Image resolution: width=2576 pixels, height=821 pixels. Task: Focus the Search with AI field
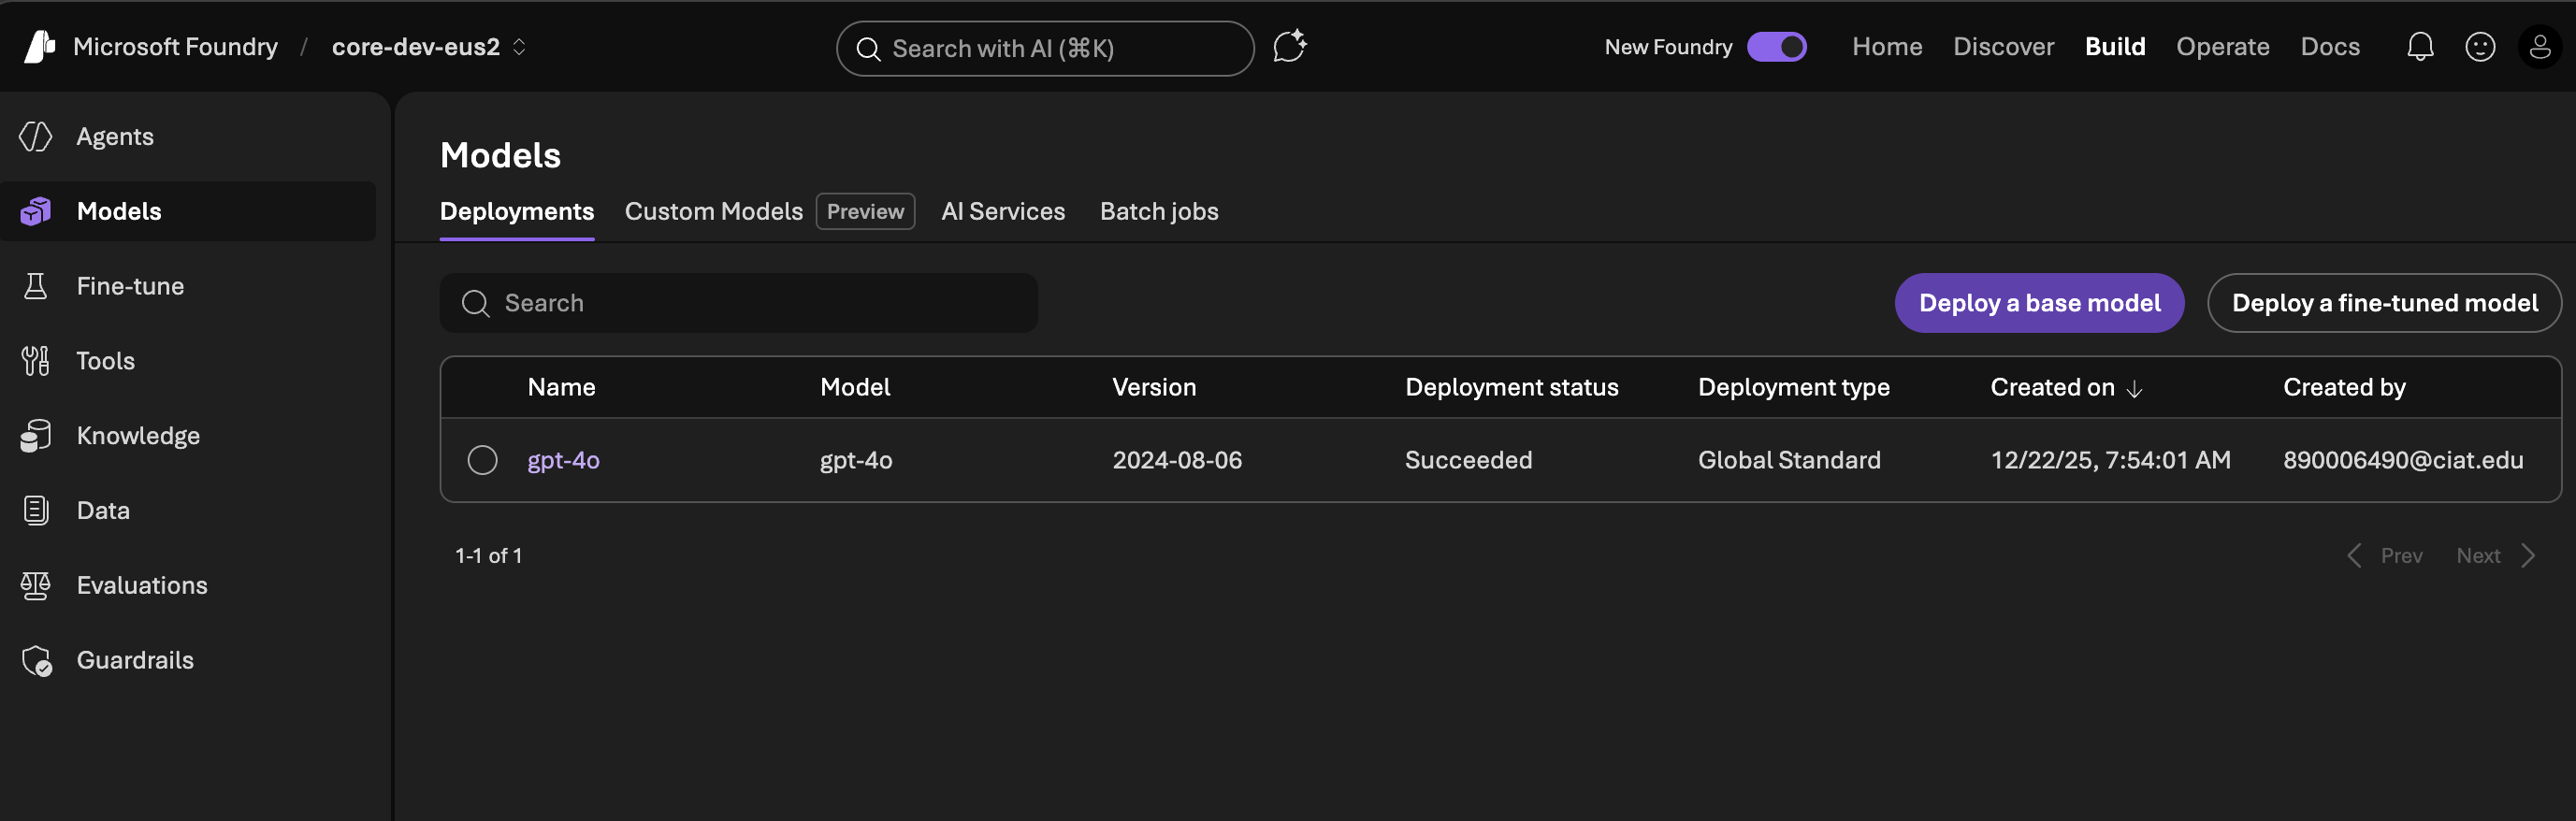pos(1045,49)
